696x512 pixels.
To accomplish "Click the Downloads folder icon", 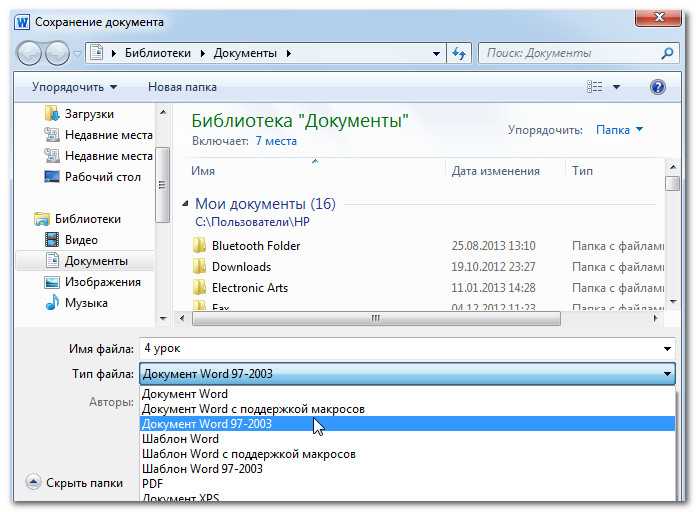I will point(200,266).
